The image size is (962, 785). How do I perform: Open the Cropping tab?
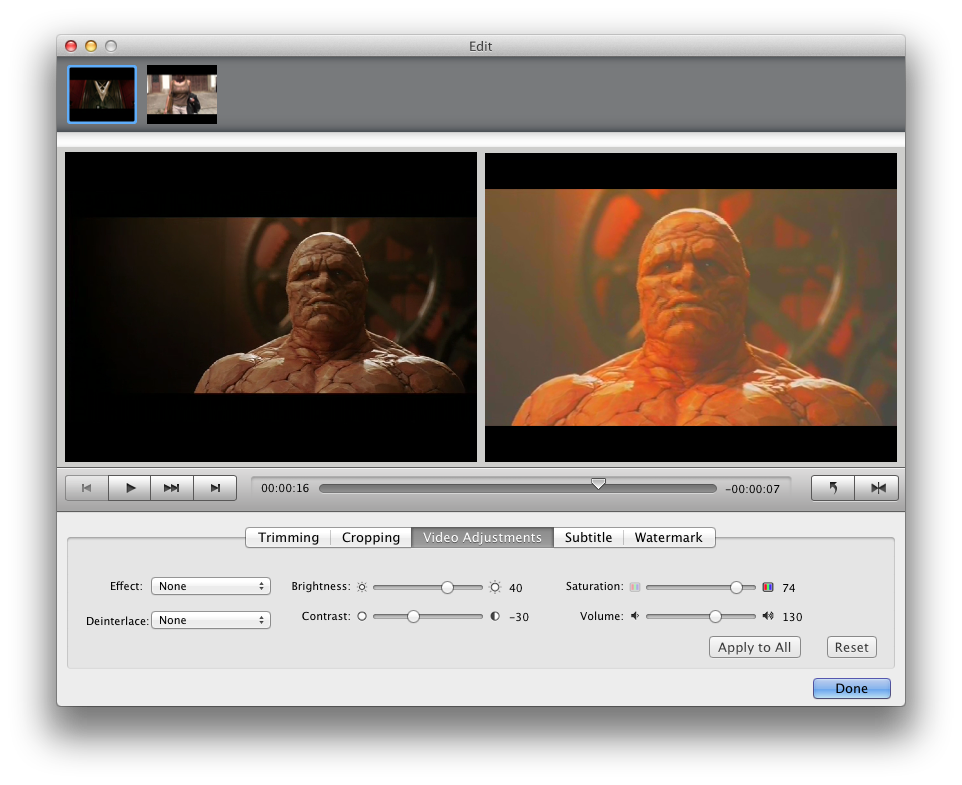point(371,538)
